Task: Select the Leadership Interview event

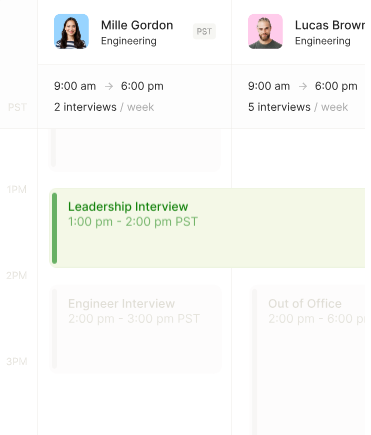Action: tap(207, 228)
